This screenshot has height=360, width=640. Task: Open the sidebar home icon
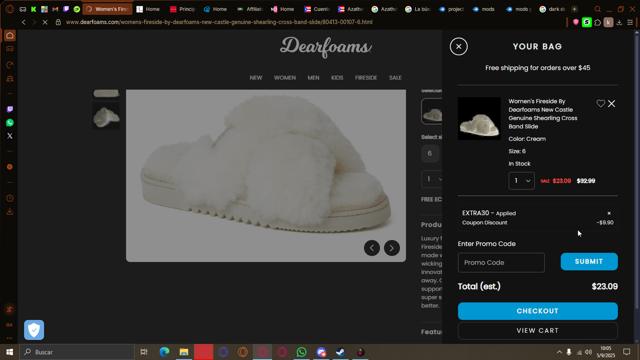pyautogui.click(x=10, y=36)
